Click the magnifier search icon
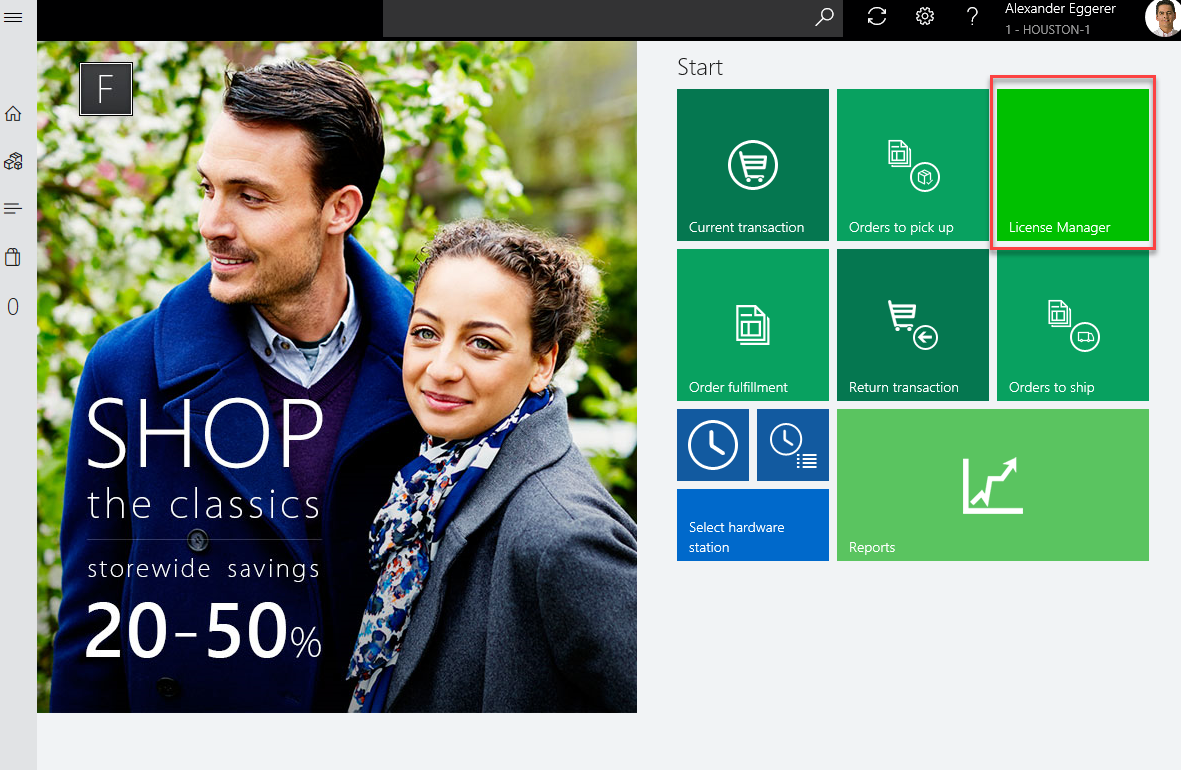The width and height of the screenshot is (1181, 770). point(825,17)
